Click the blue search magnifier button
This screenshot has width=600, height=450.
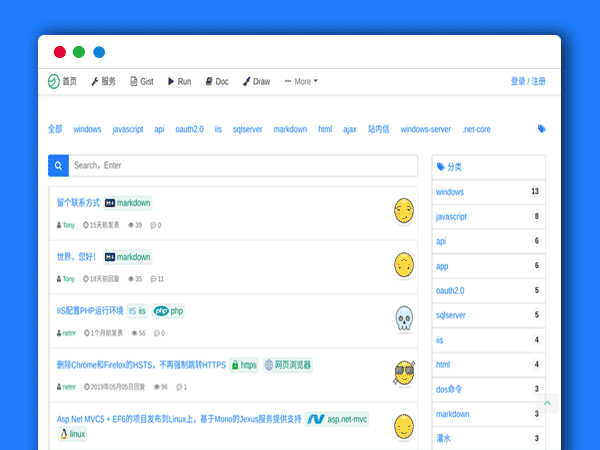click(58, 166)
